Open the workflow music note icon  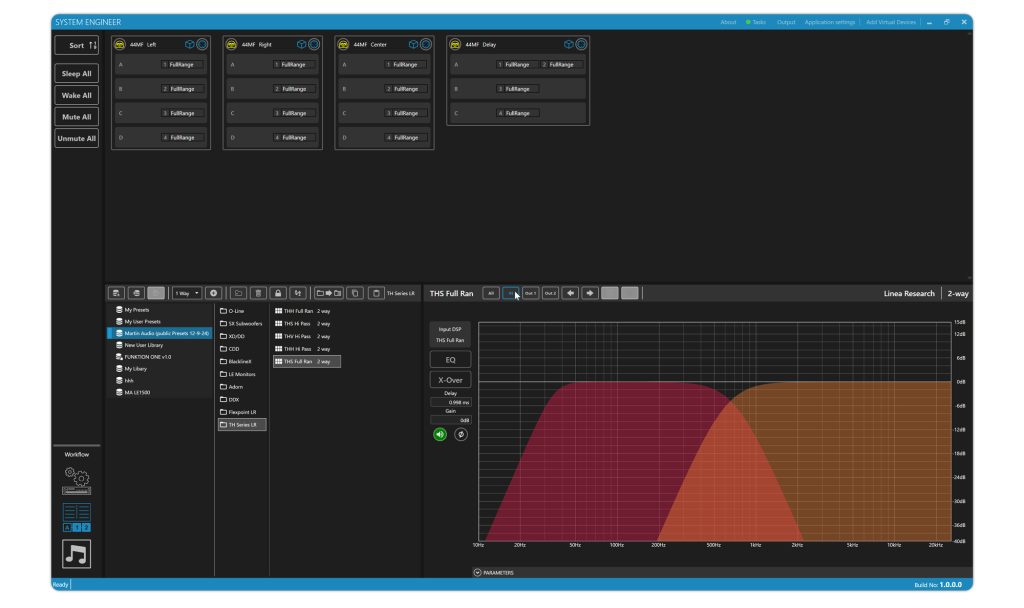[x=76, y=554]
